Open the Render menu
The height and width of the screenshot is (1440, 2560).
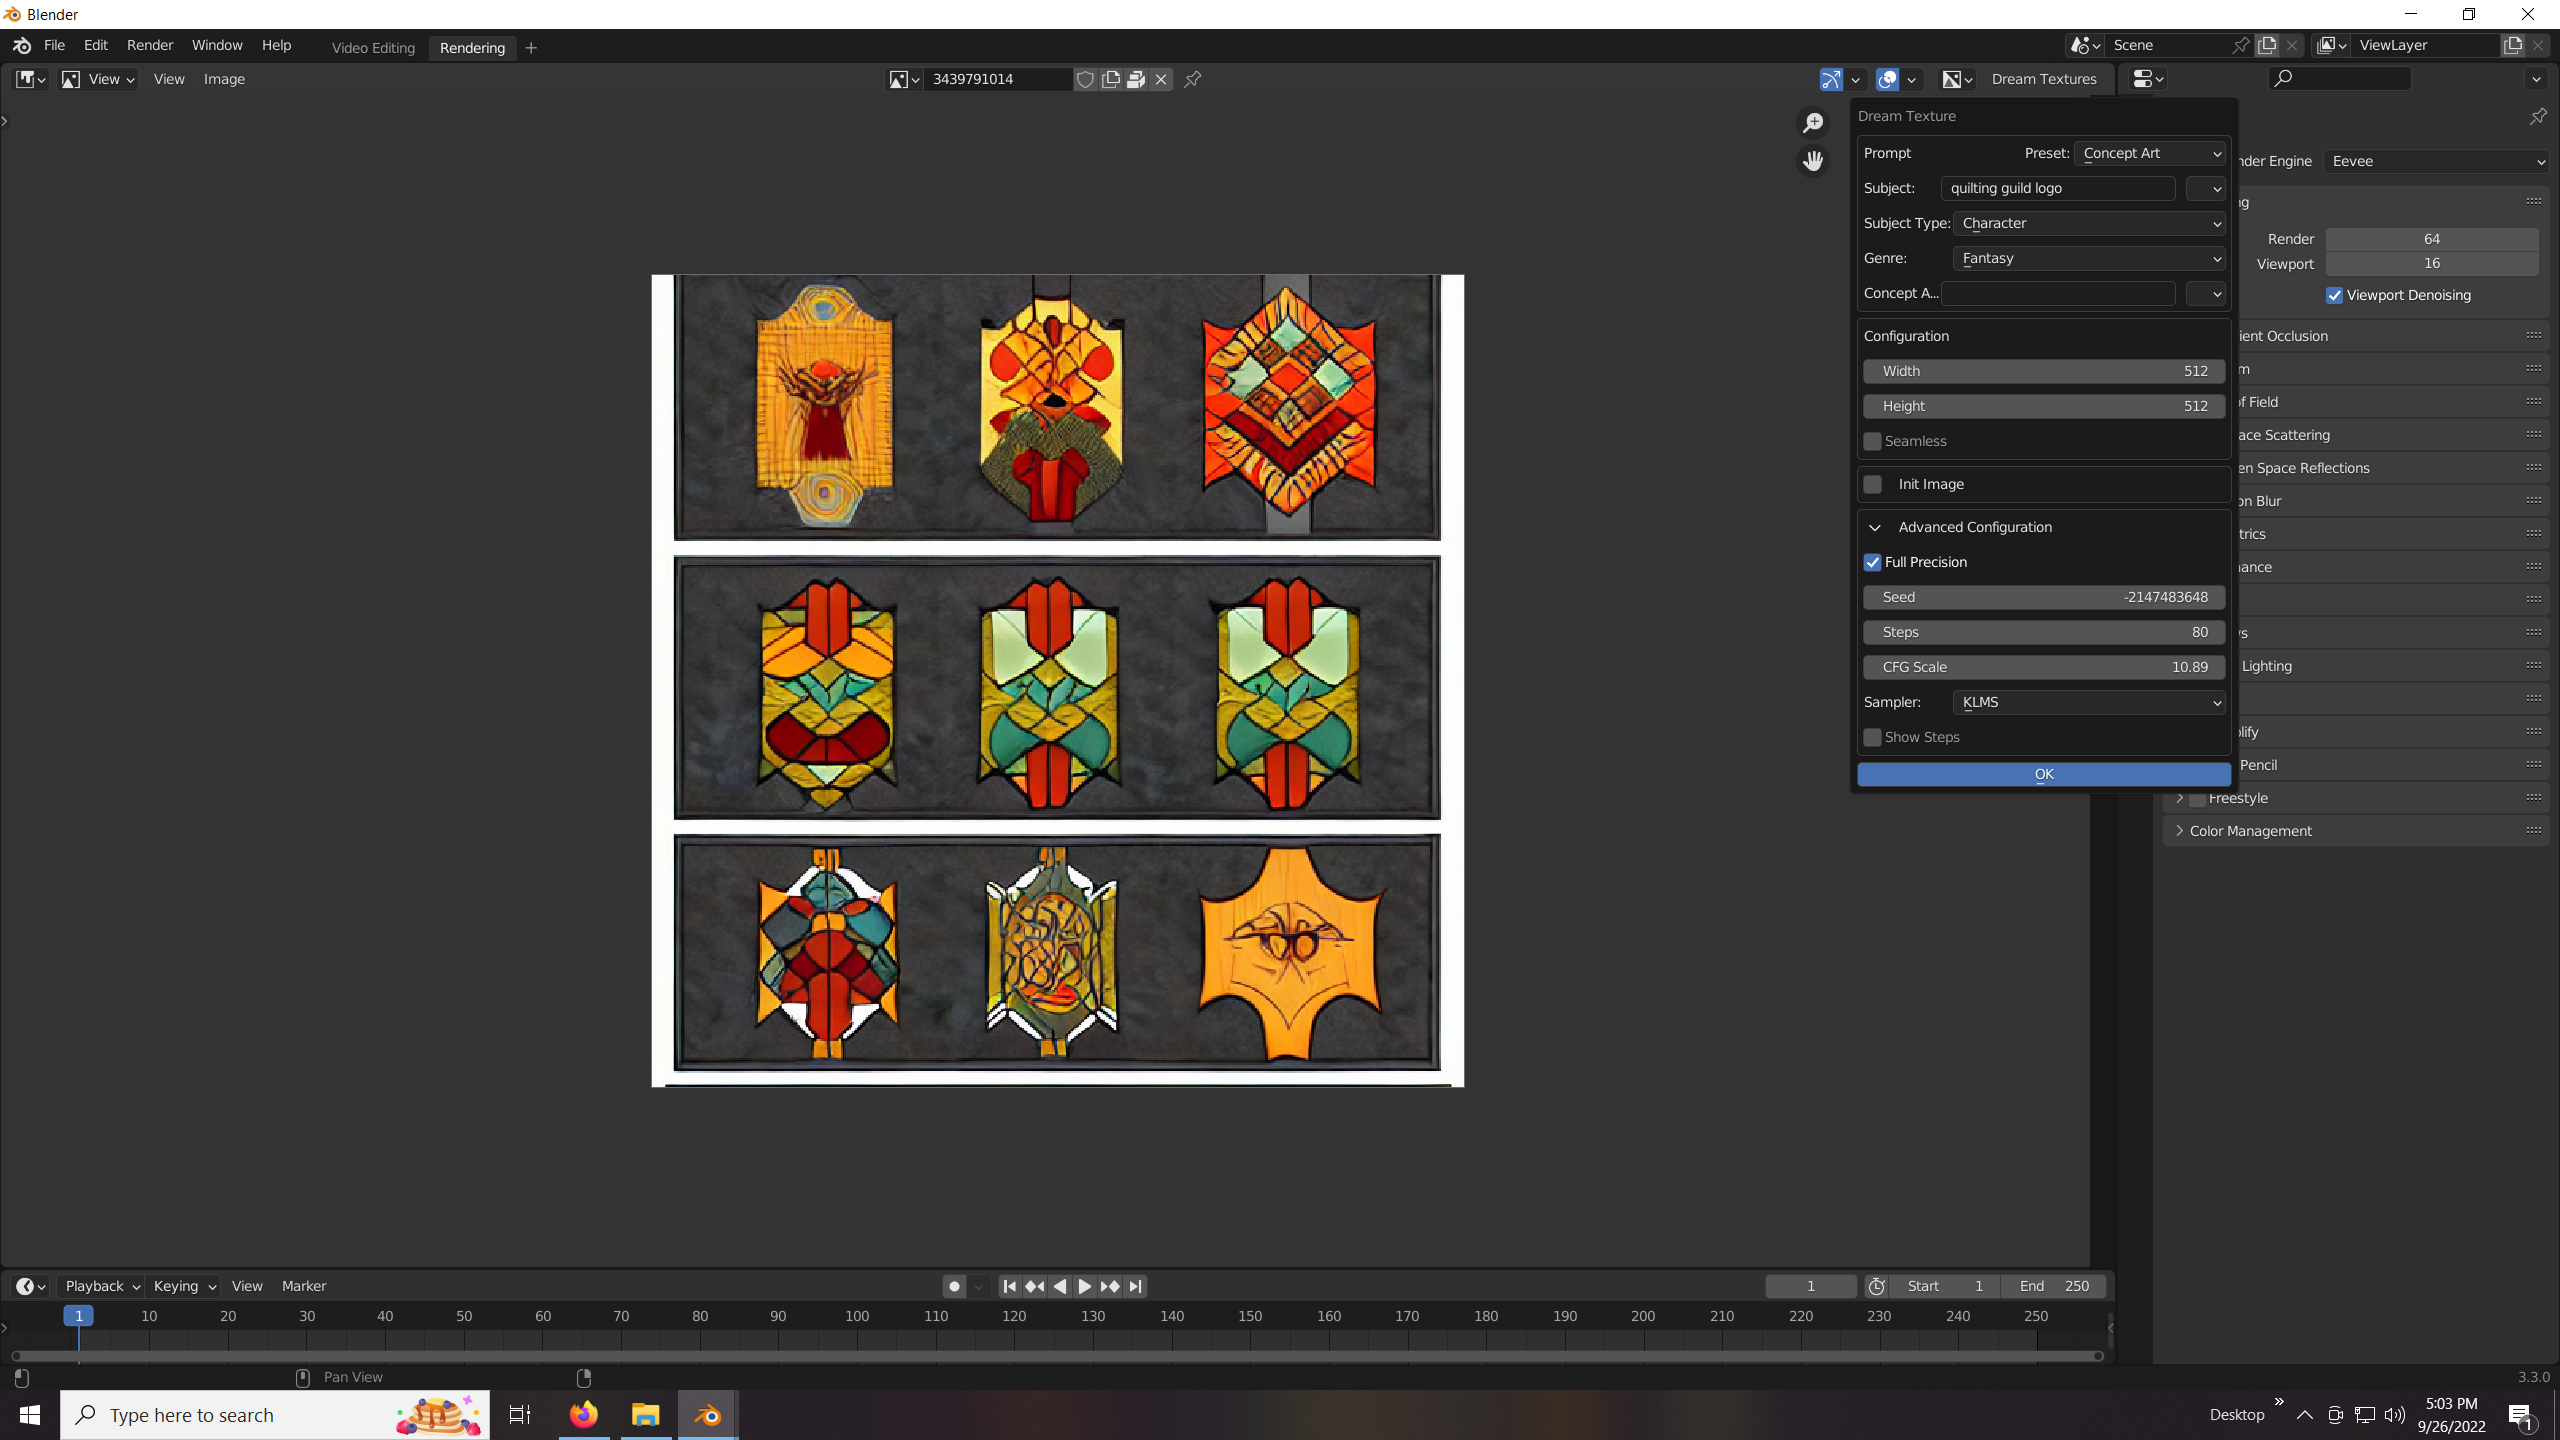pos(150,45)
